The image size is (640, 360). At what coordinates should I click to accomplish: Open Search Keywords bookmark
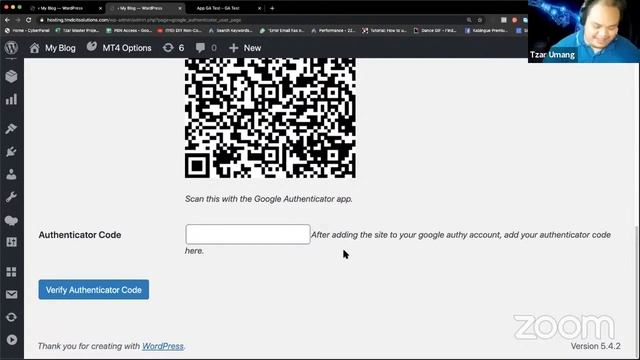tap(231, 31)
